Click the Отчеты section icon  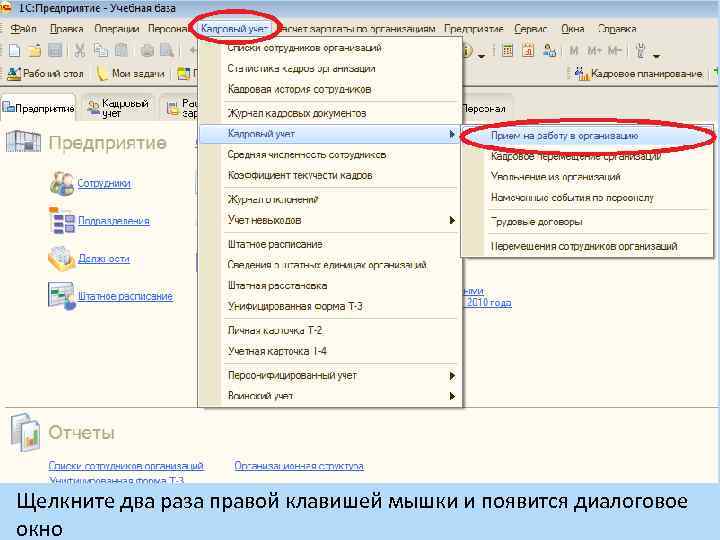tap(25, 432)
